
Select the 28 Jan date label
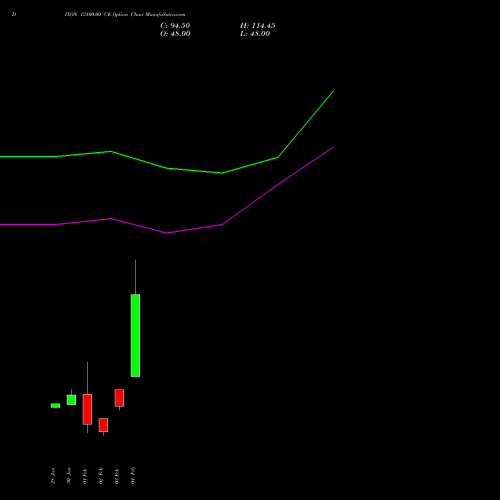click(53, 476)
